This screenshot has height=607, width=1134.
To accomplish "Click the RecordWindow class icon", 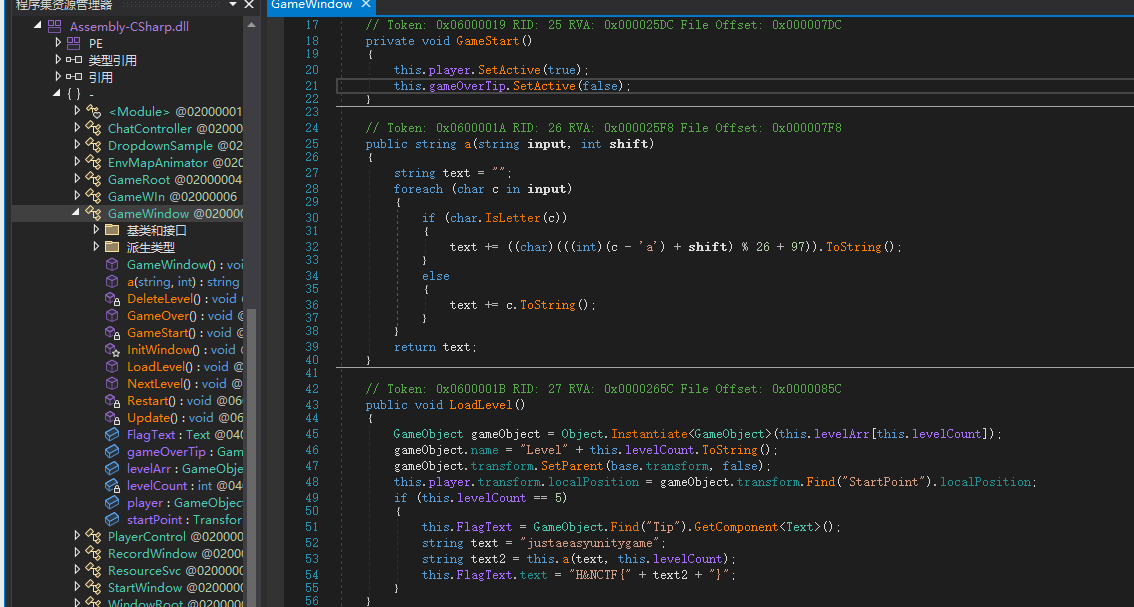I will (x=93, y=553).
